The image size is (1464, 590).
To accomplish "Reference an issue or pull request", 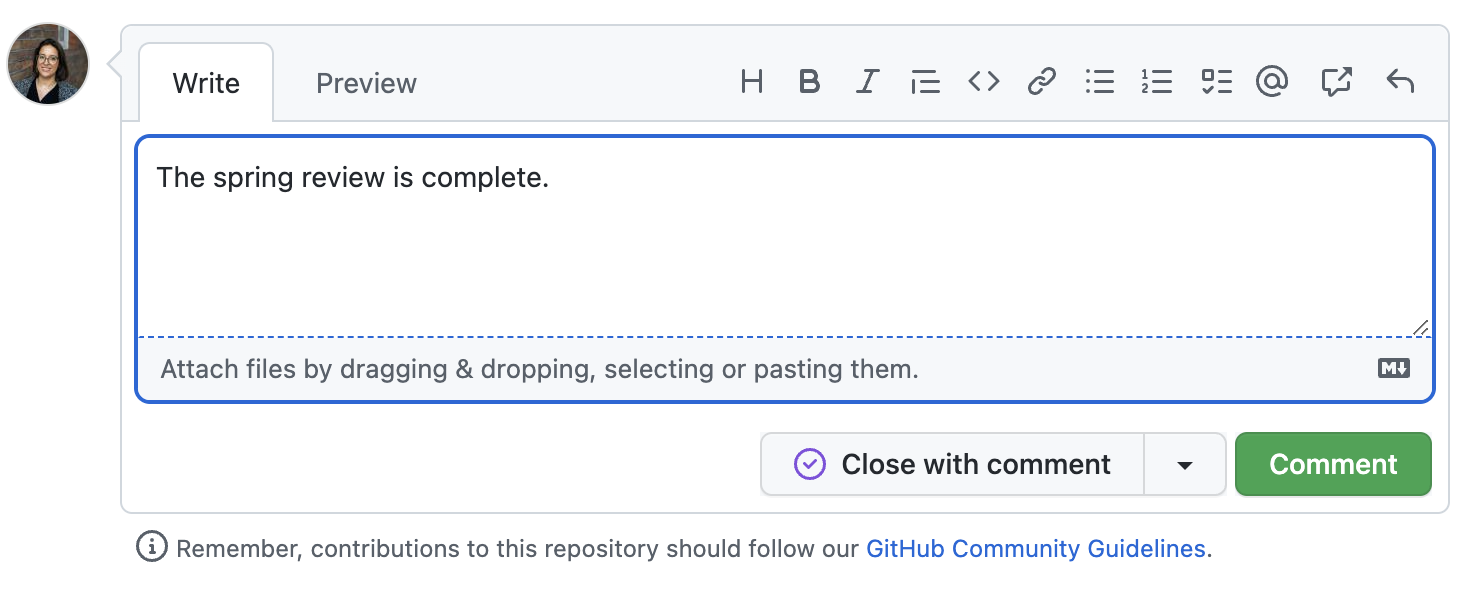I will tap(1336, 82).
